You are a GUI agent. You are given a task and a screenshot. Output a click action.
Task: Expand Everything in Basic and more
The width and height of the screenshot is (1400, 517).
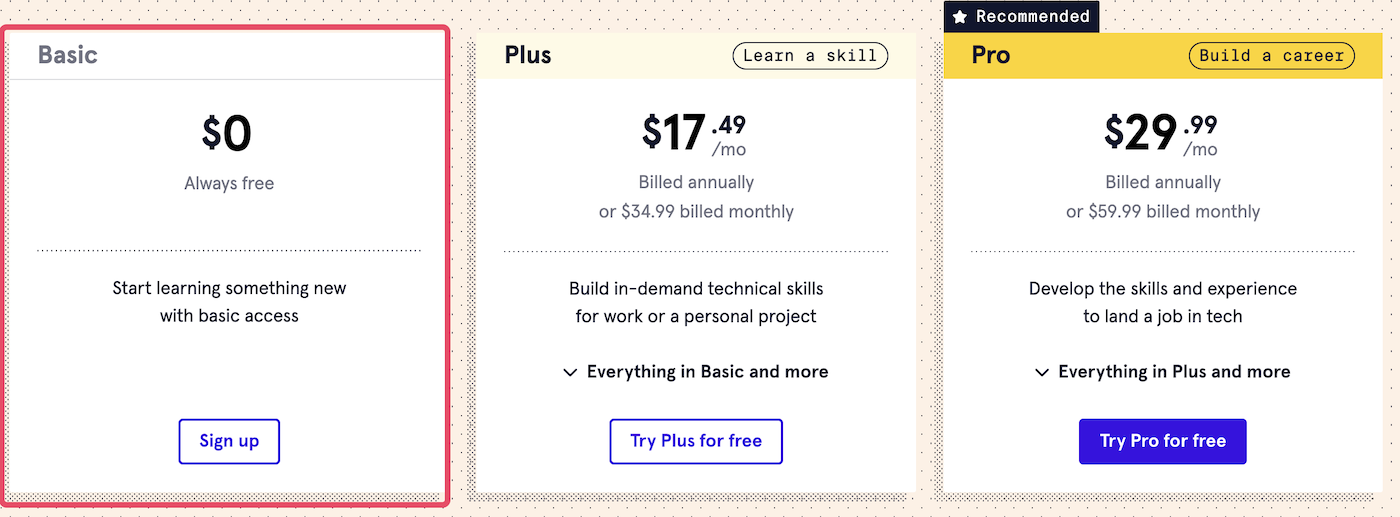(696, 372)
